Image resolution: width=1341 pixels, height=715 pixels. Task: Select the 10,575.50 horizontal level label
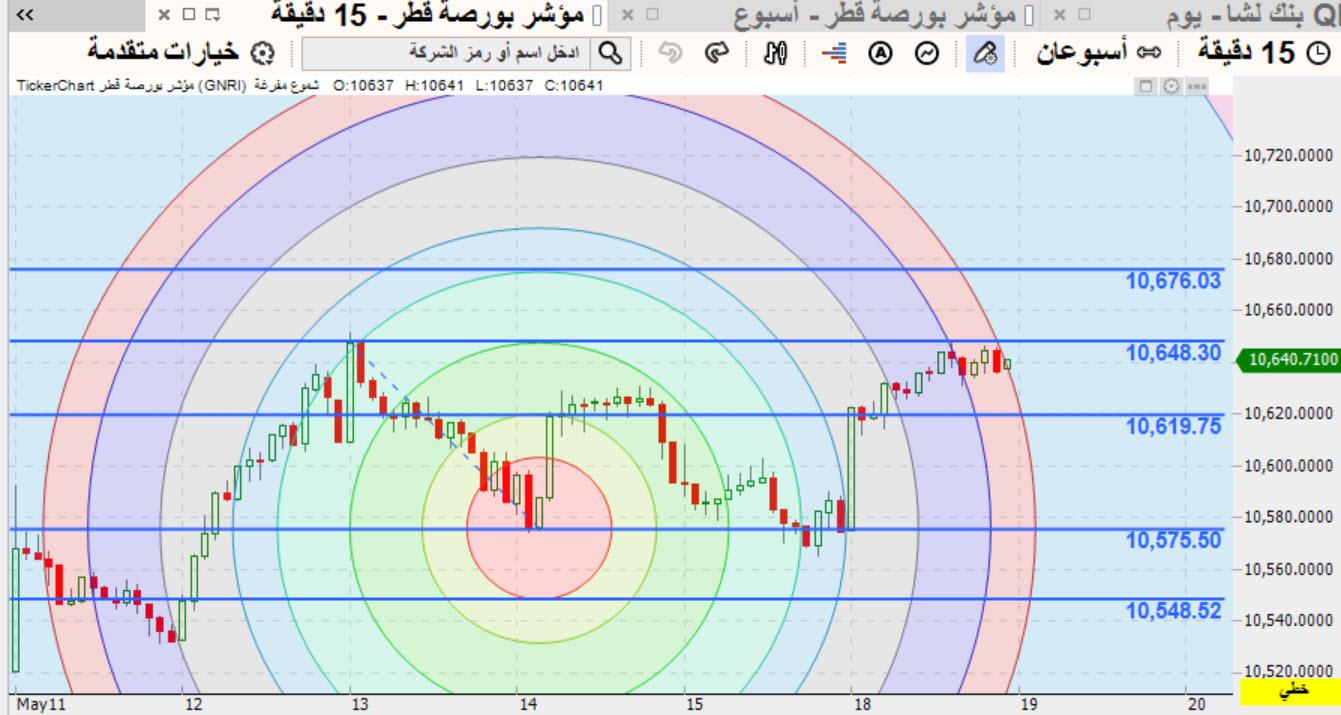[1173, 541]
